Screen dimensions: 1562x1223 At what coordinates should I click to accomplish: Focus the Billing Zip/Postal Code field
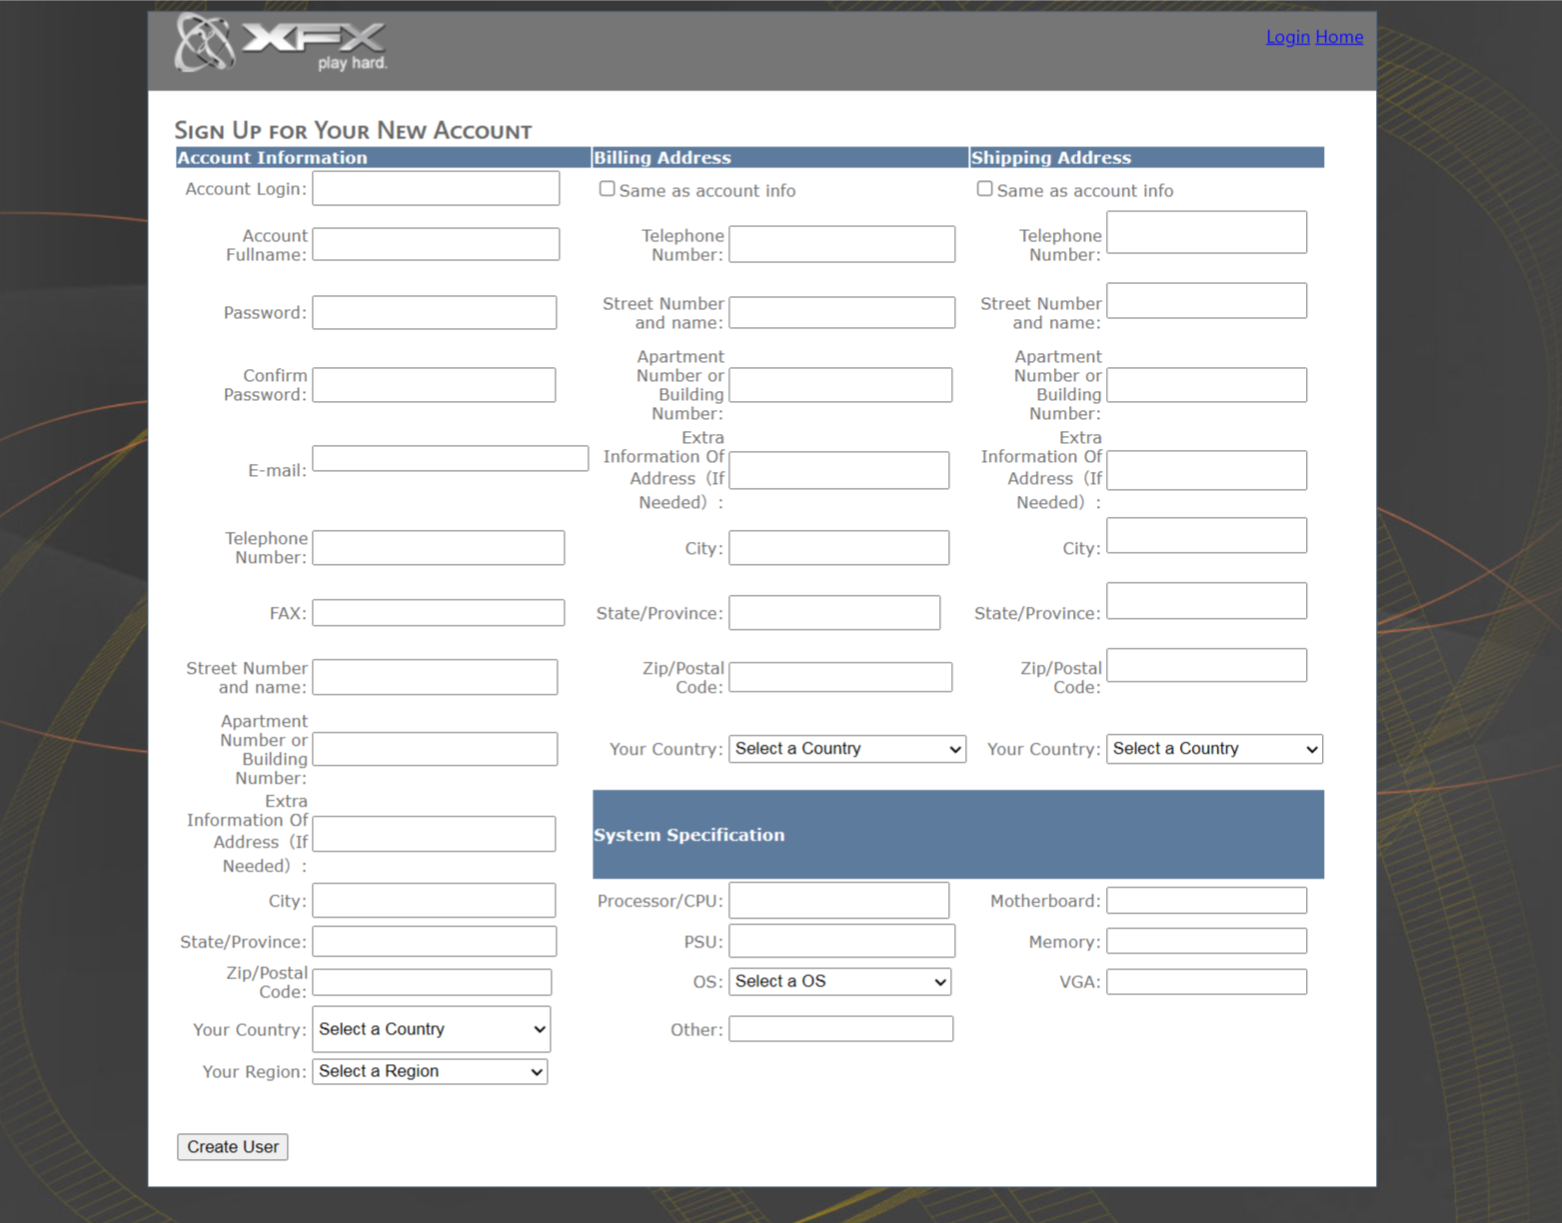coord(840,677)
